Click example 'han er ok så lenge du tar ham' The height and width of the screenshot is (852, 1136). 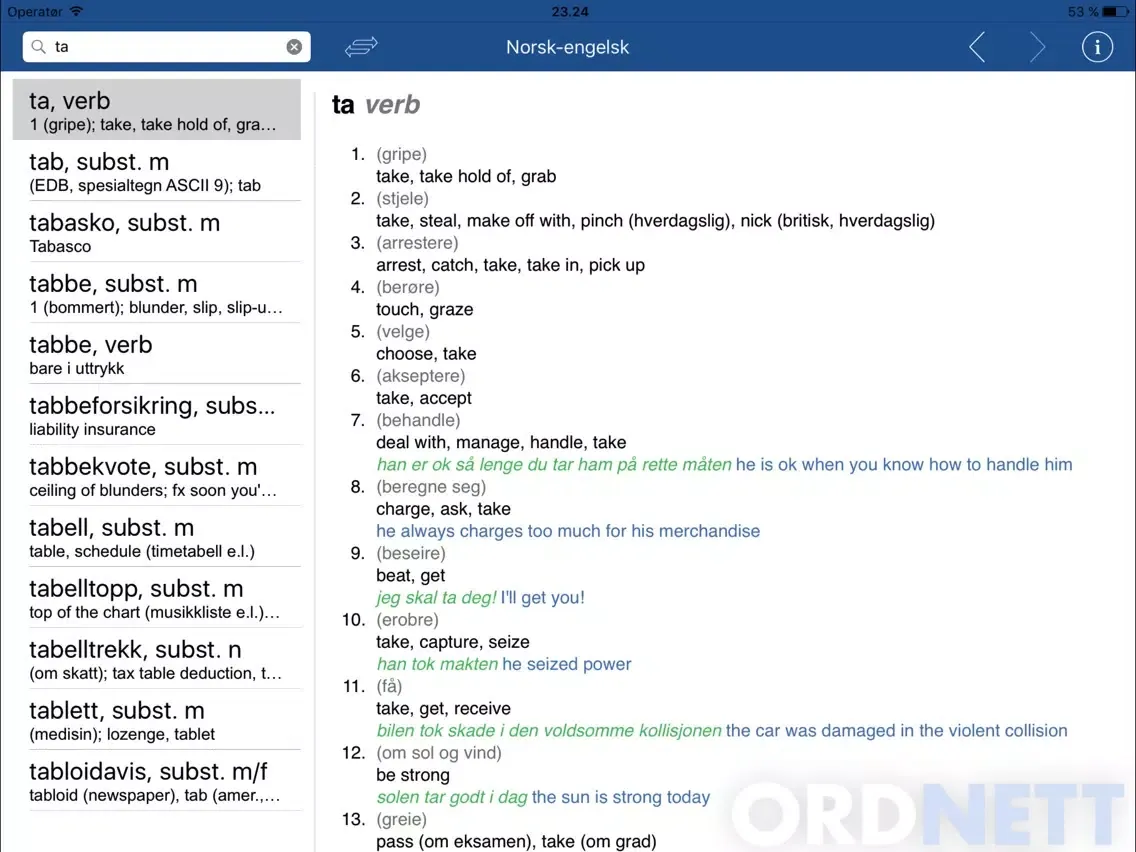(554, 464)
